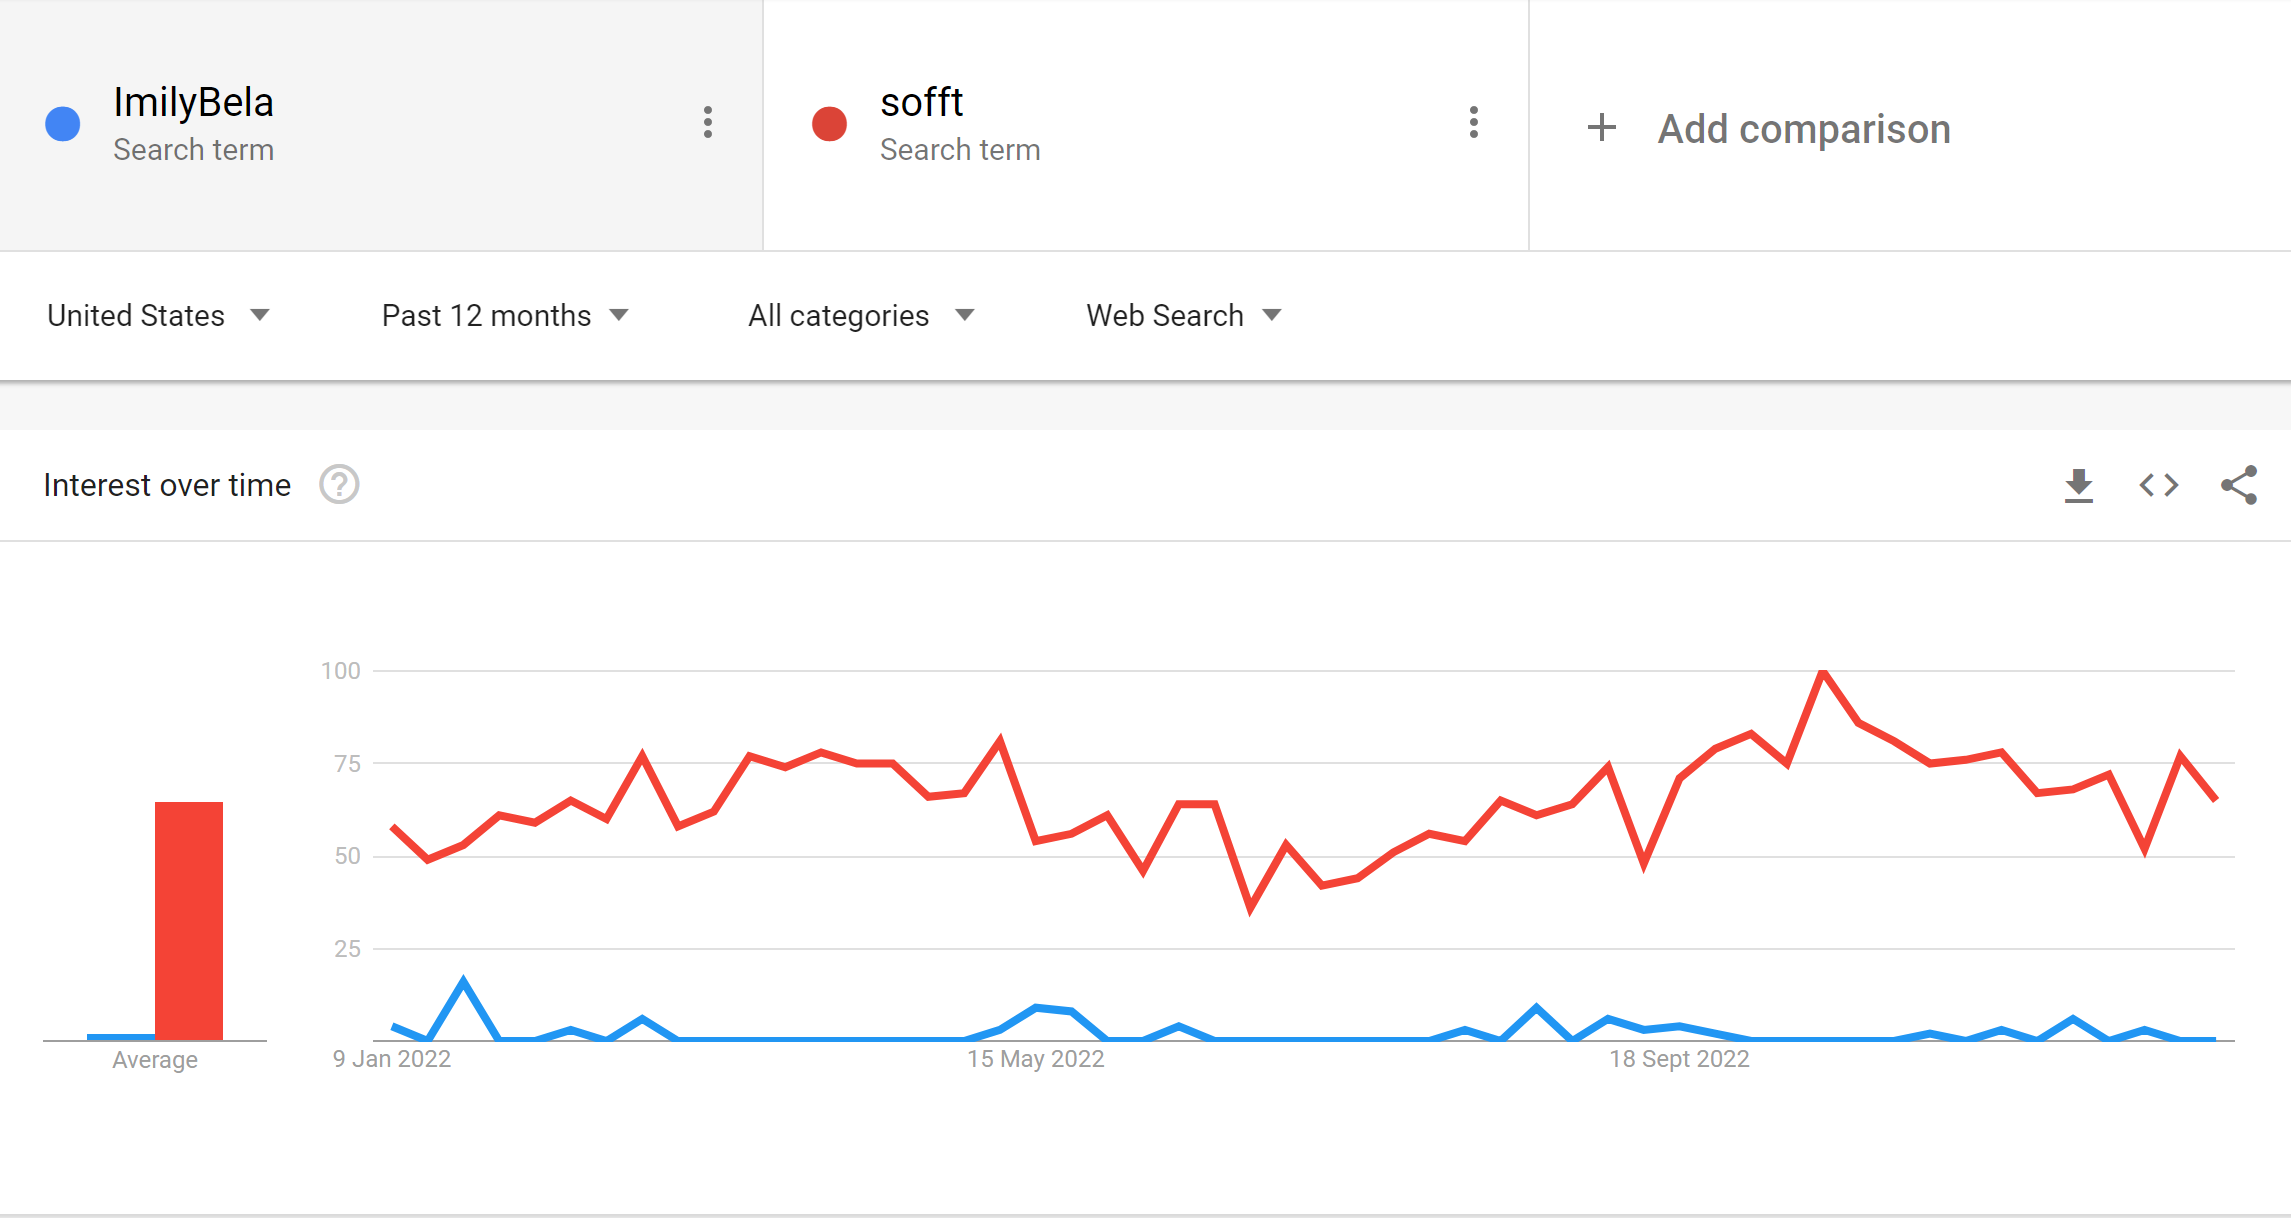Click the sofft peak at 100

(1823, 672)
